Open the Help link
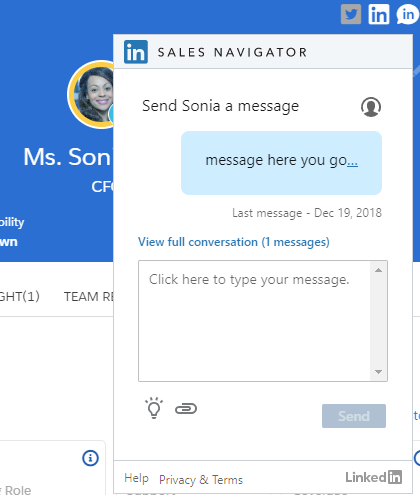The height and width of the screenshot is (495, 420). point(136,478)
